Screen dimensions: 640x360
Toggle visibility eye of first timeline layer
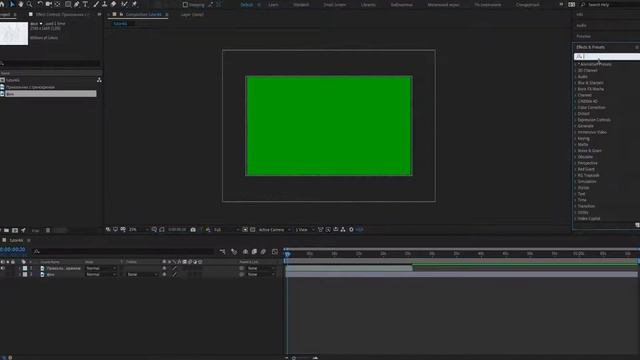tap(2, 268)
